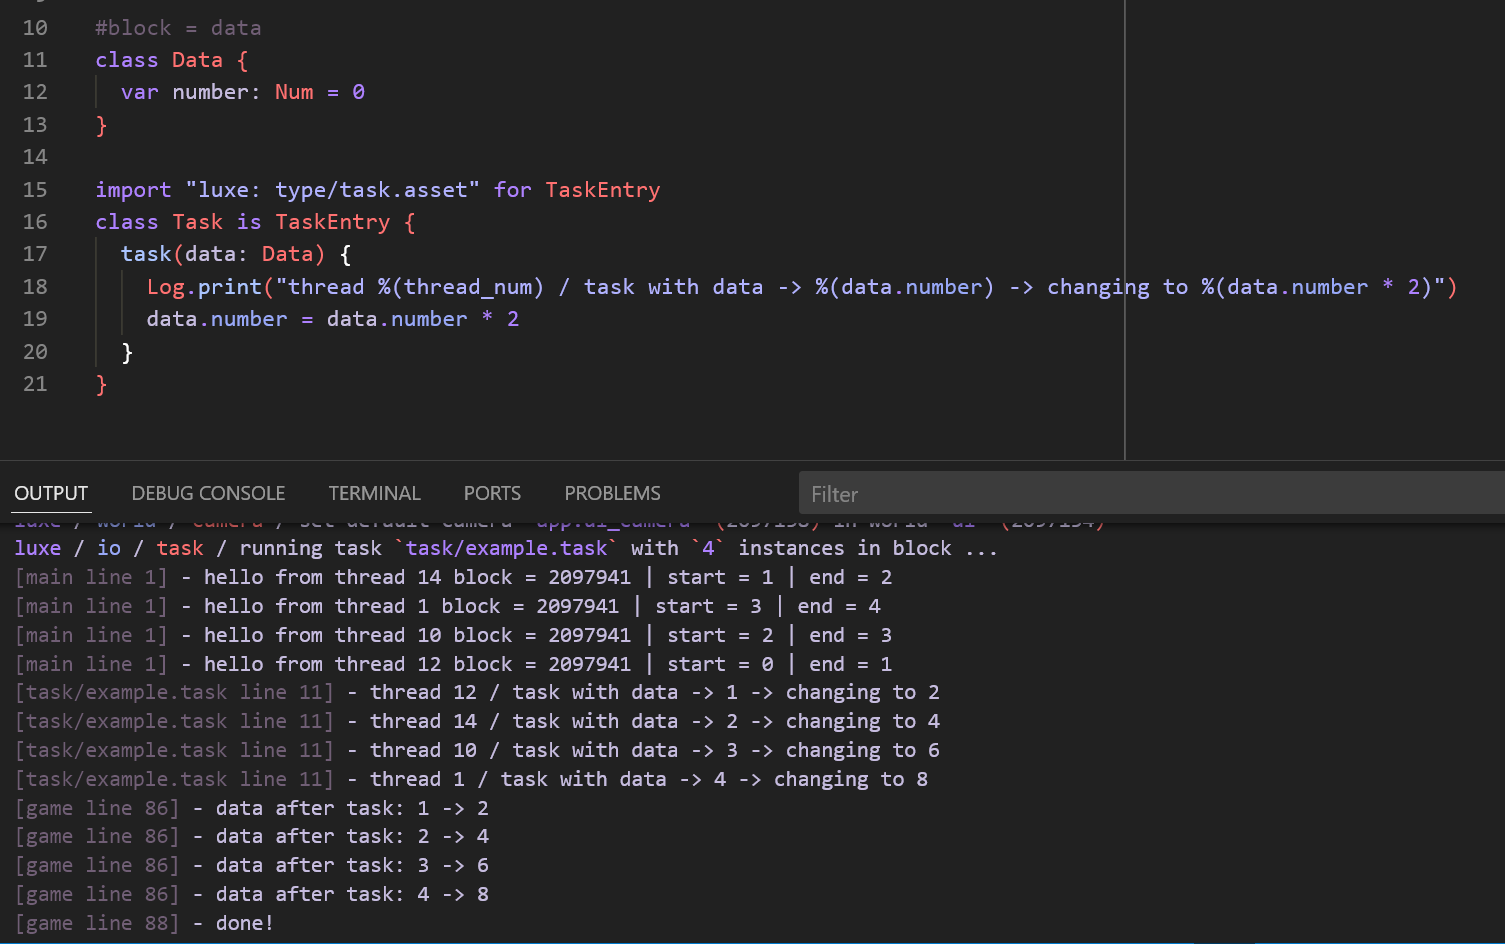Click the editor ruler vertical line

[1125, 230]
